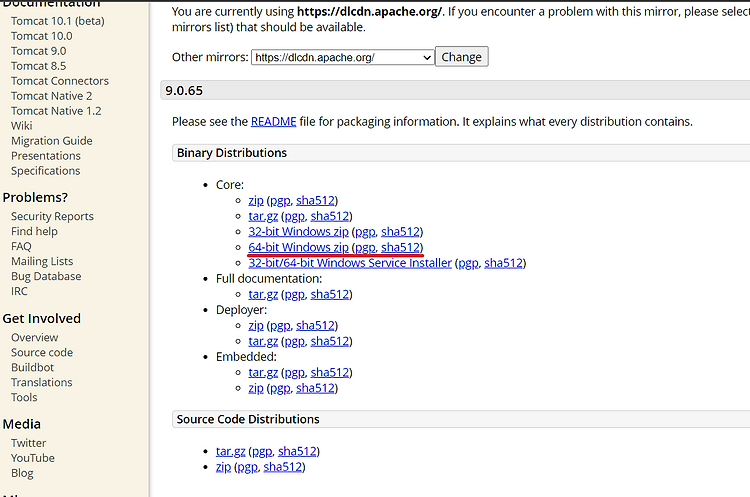Open pgp for Full documentation tar.gz
This screenshot has width=750, height=497.
pos(295,294)
